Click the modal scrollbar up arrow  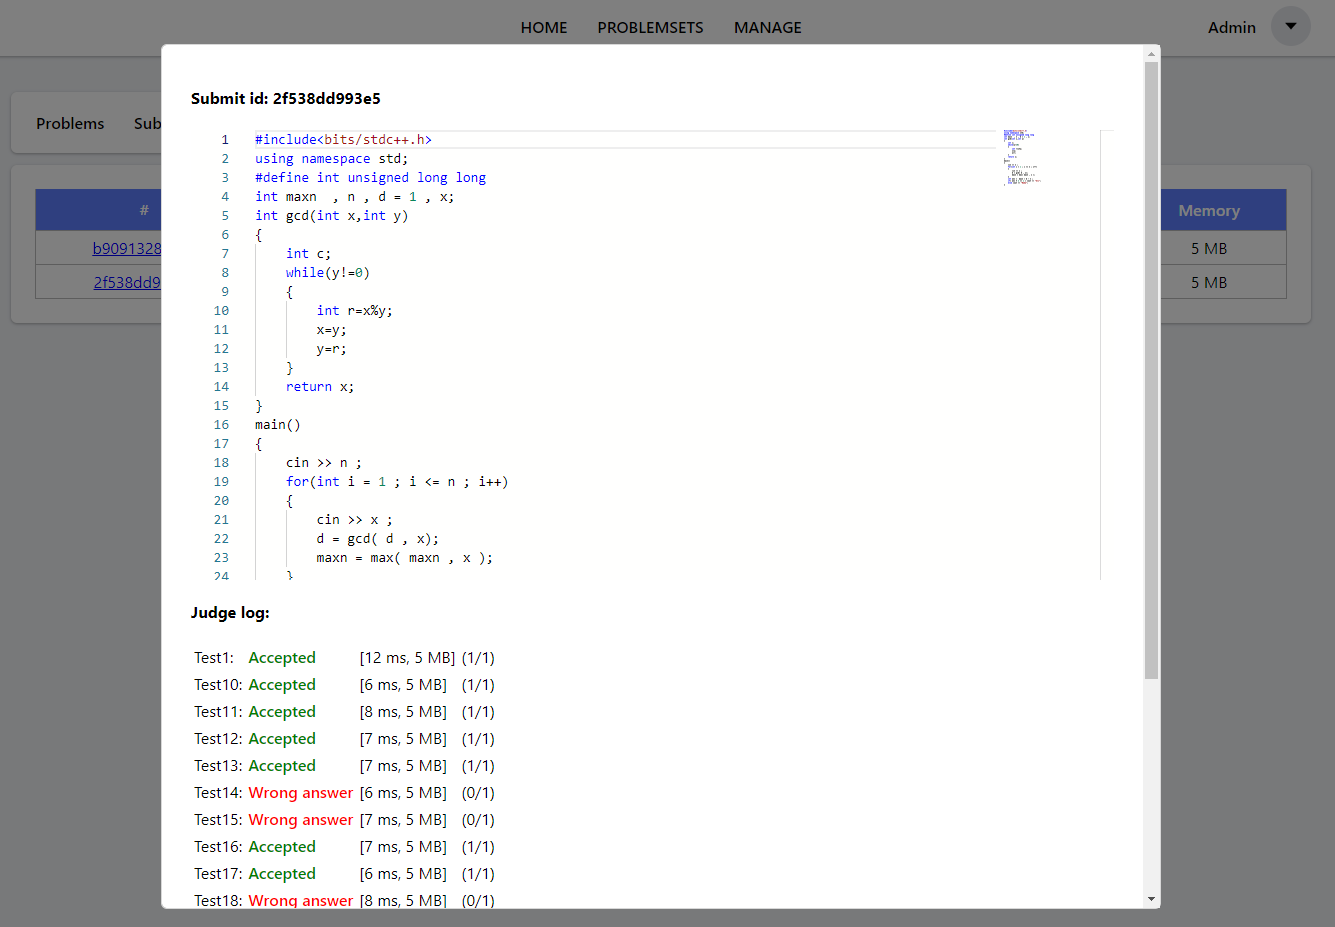click(x=1152, y=53)
